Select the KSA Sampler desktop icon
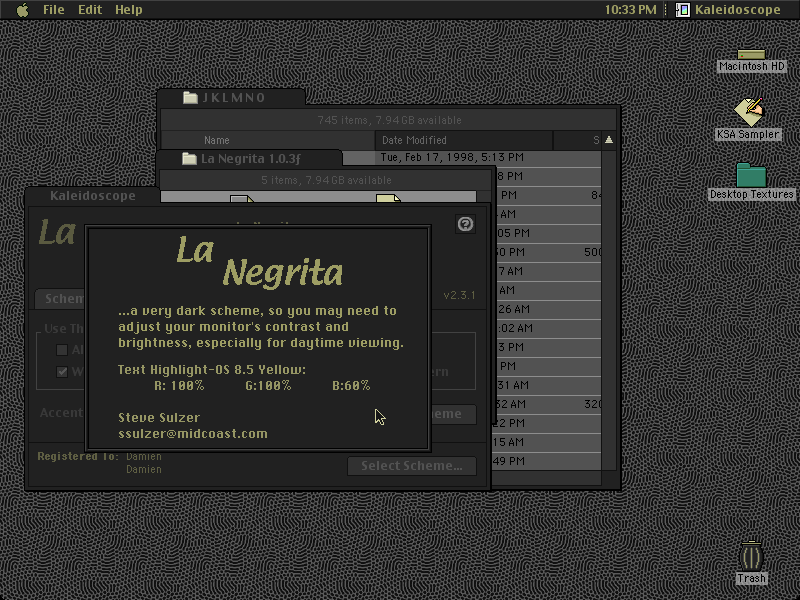Image resolution: width=800 pixels, height=600 pixels. [748, 111]
